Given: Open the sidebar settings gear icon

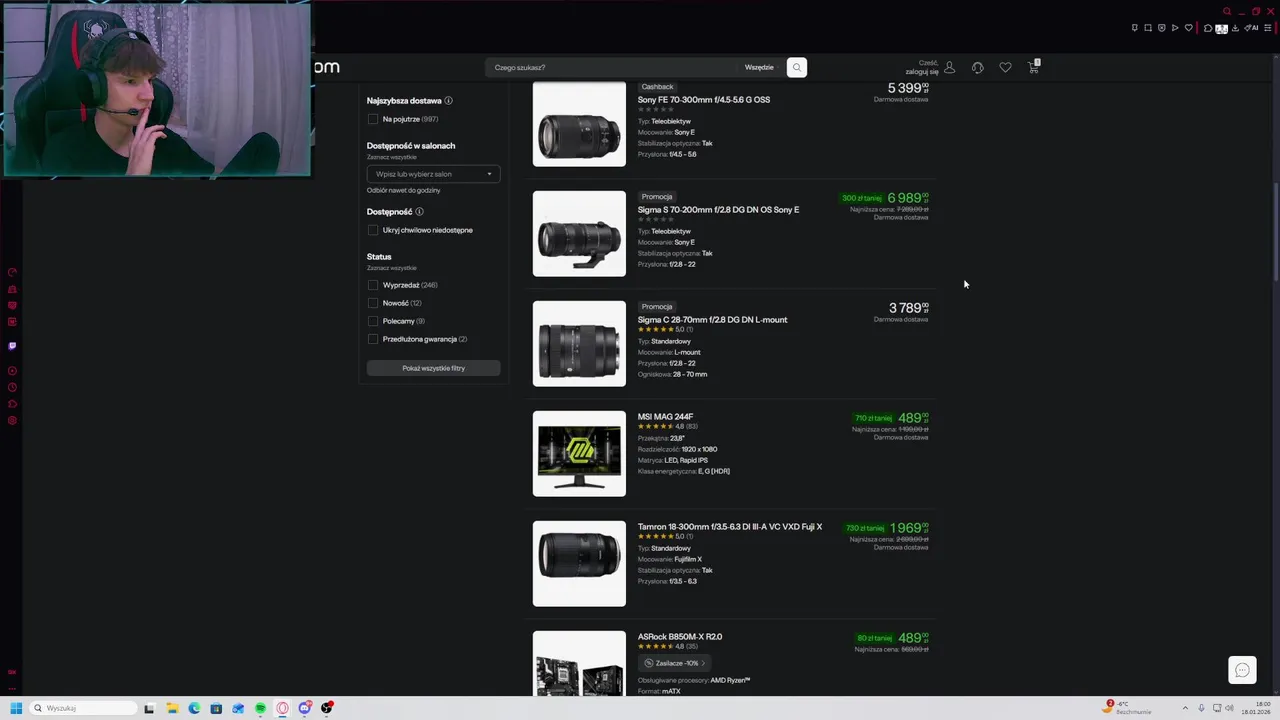Looking at the screenshot, I should click(x=12, y=420).
